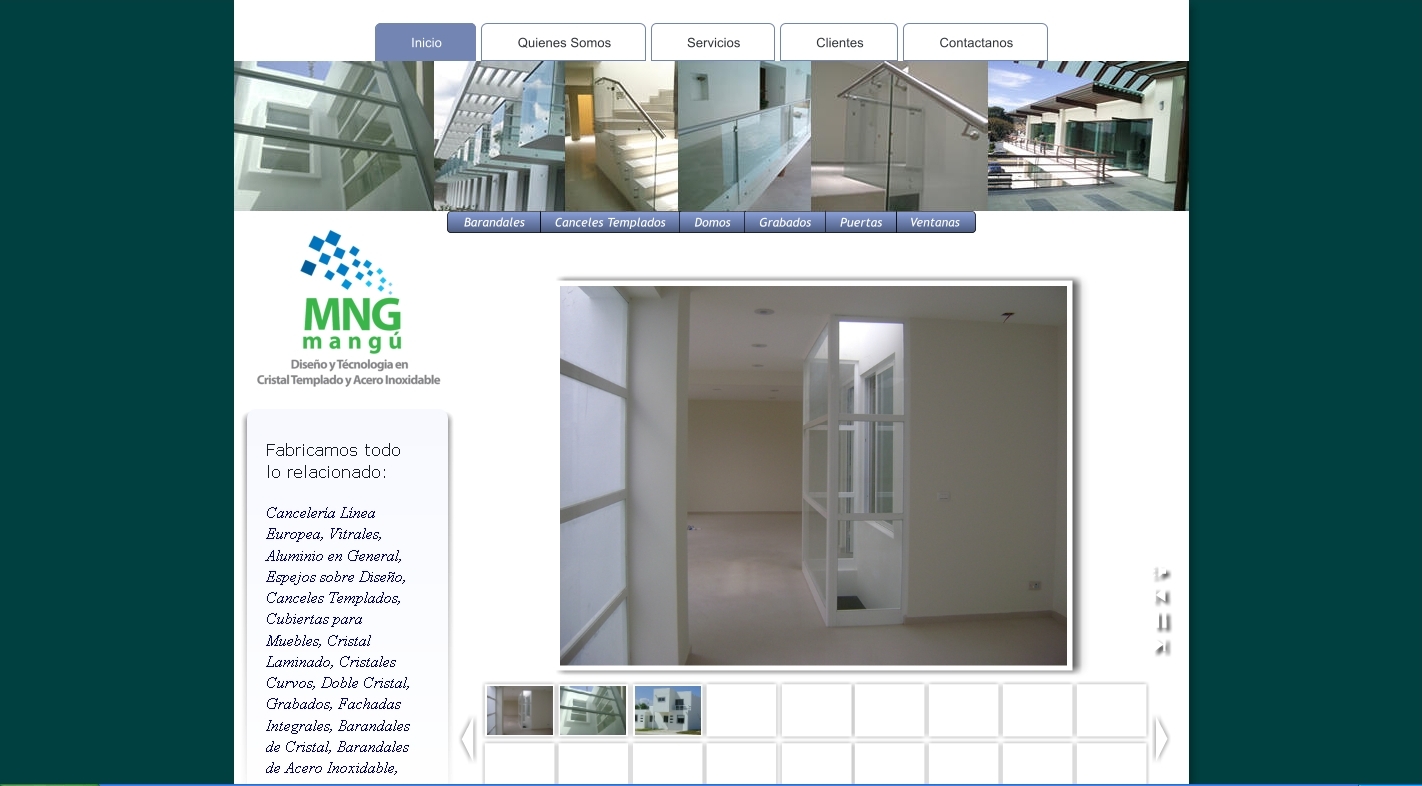Pause the gallery slideshow with the two-bar icon
Screen dimensions: 1422x786
point(1162,622)
